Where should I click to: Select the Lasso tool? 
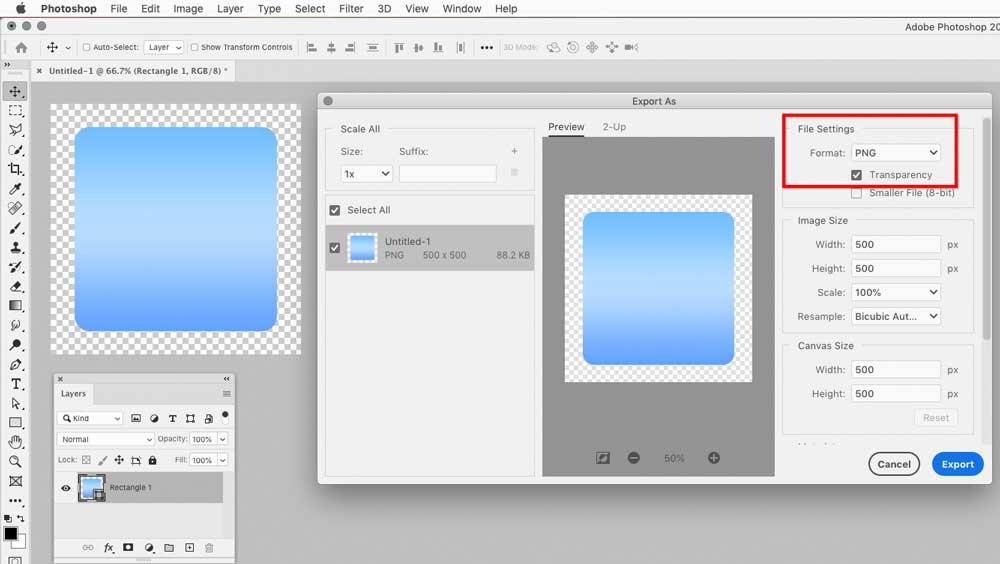pyautogui.click(x=15, y=130)
